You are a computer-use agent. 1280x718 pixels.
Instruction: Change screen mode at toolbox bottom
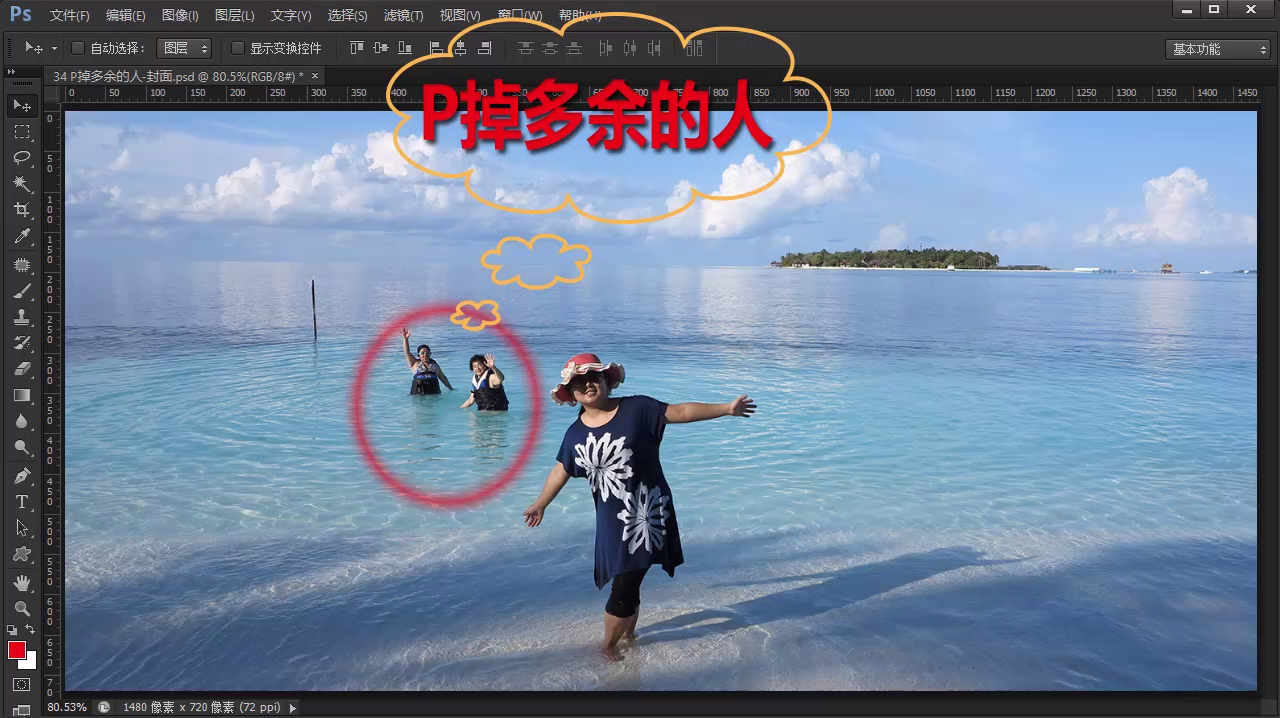[22, 711]
